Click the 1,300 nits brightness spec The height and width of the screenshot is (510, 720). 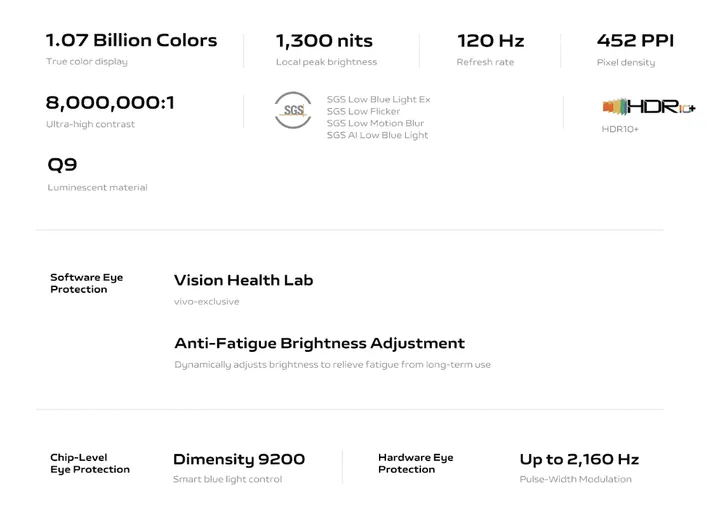tap(324, 41)
